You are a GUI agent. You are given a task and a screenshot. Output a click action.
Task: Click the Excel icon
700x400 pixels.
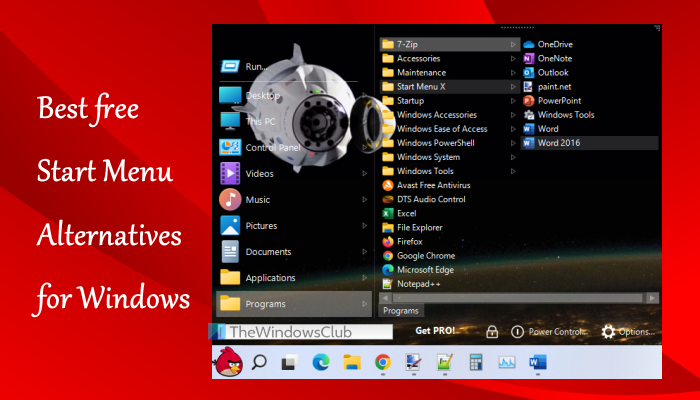388,213
